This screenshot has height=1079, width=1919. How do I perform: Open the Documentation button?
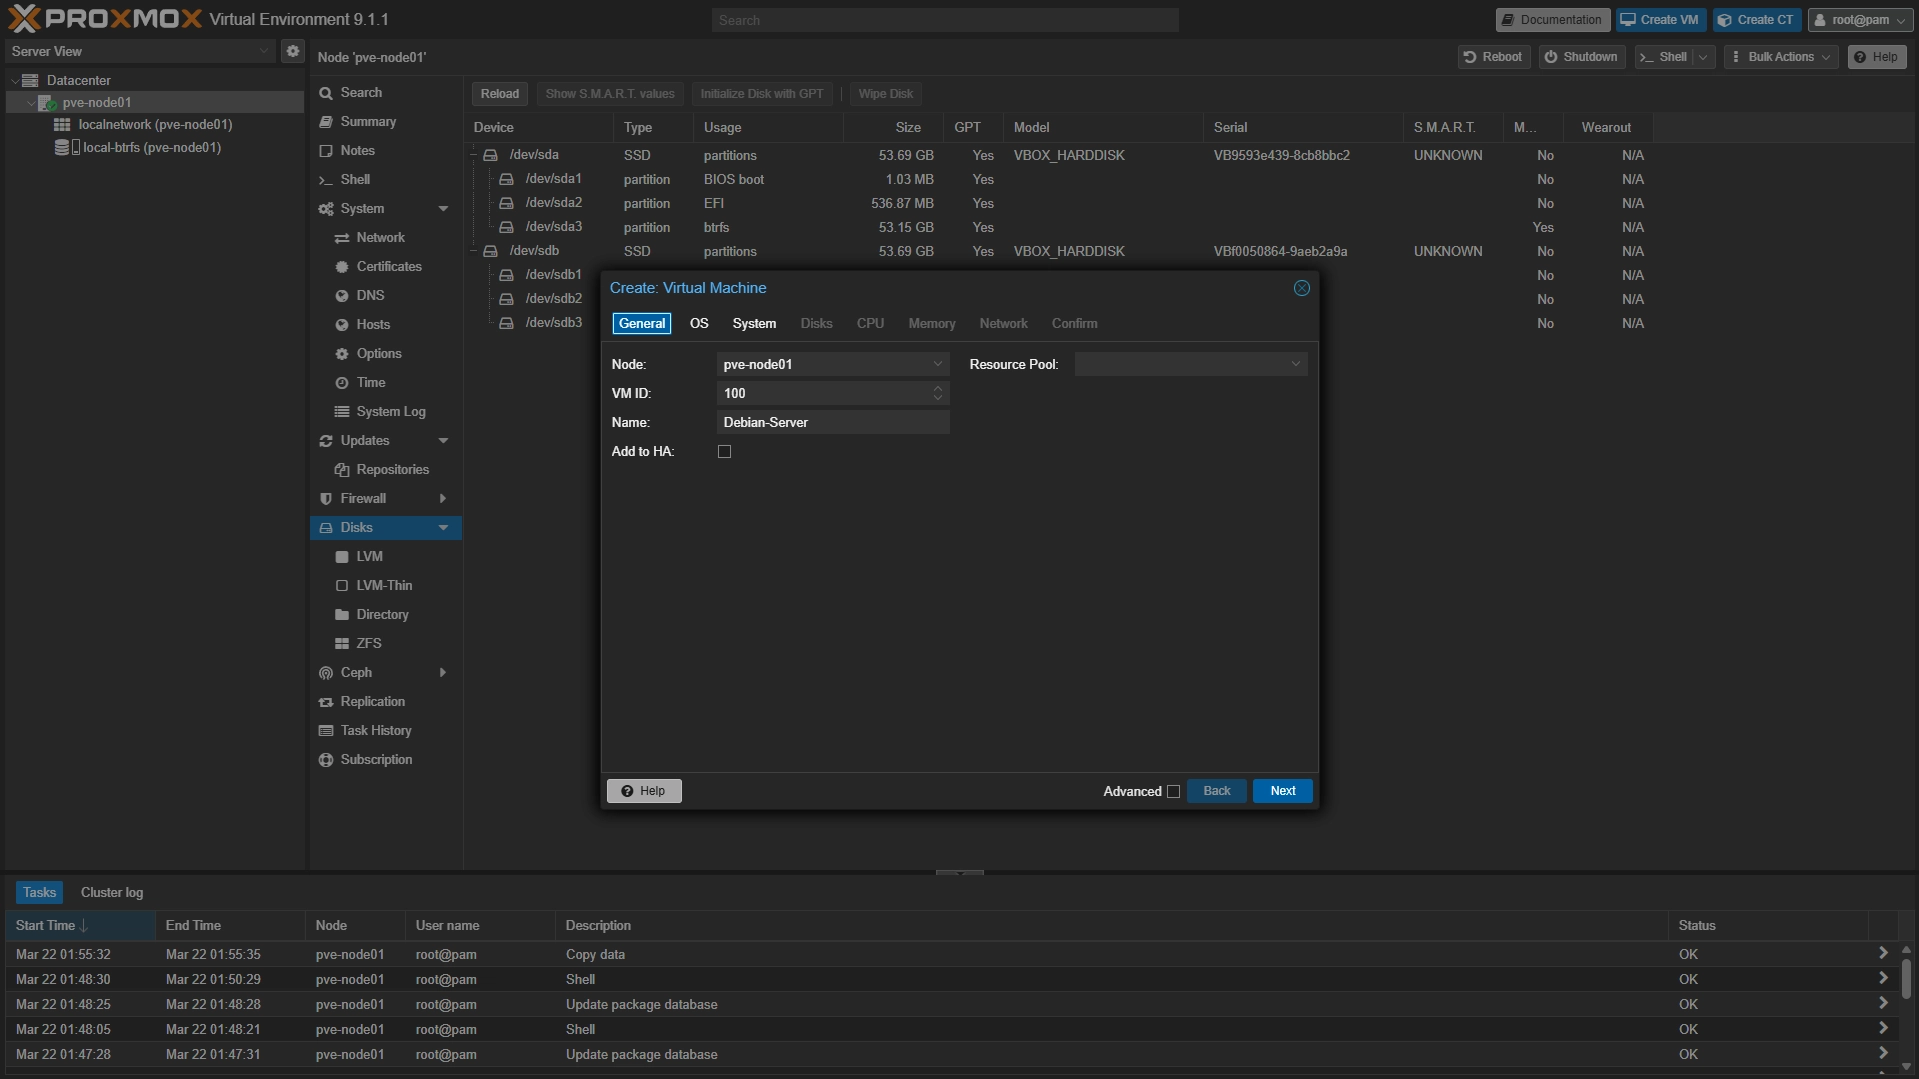(x=1552, y=20)
